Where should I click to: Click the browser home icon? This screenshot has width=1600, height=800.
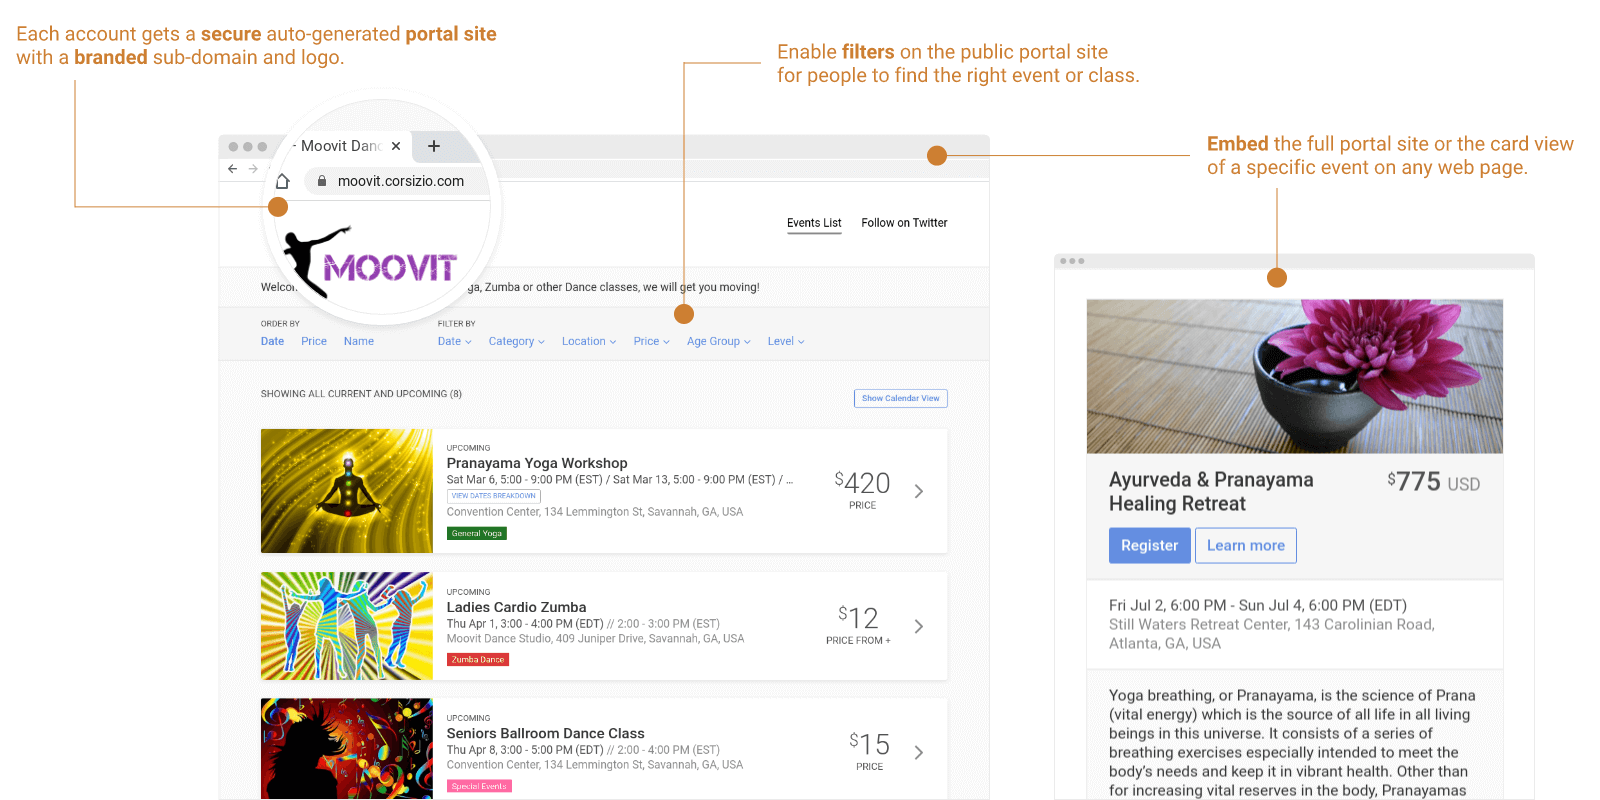coord(283,181)
